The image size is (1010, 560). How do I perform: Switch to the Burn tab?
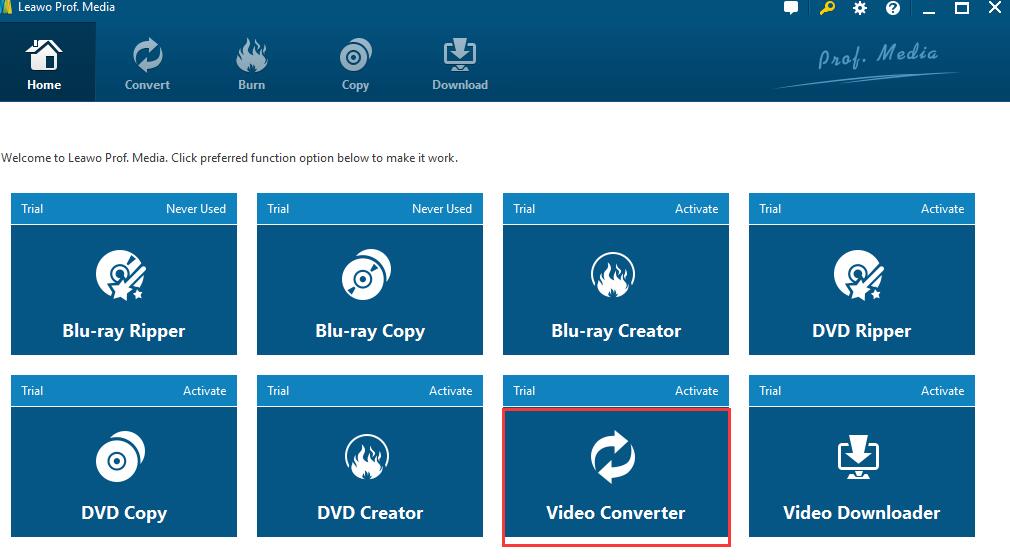coord(251,63)
